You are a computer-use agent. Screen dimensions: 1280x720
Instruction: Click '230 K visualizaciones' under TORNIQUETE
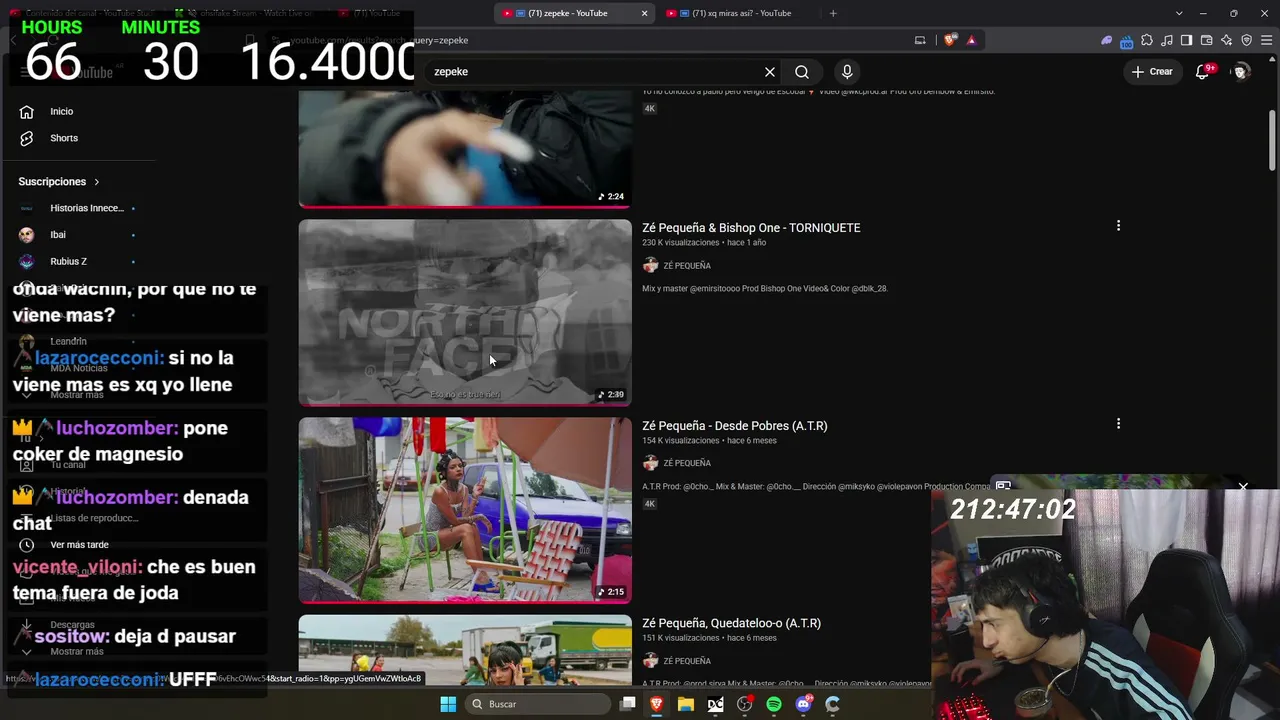[681, 243]
